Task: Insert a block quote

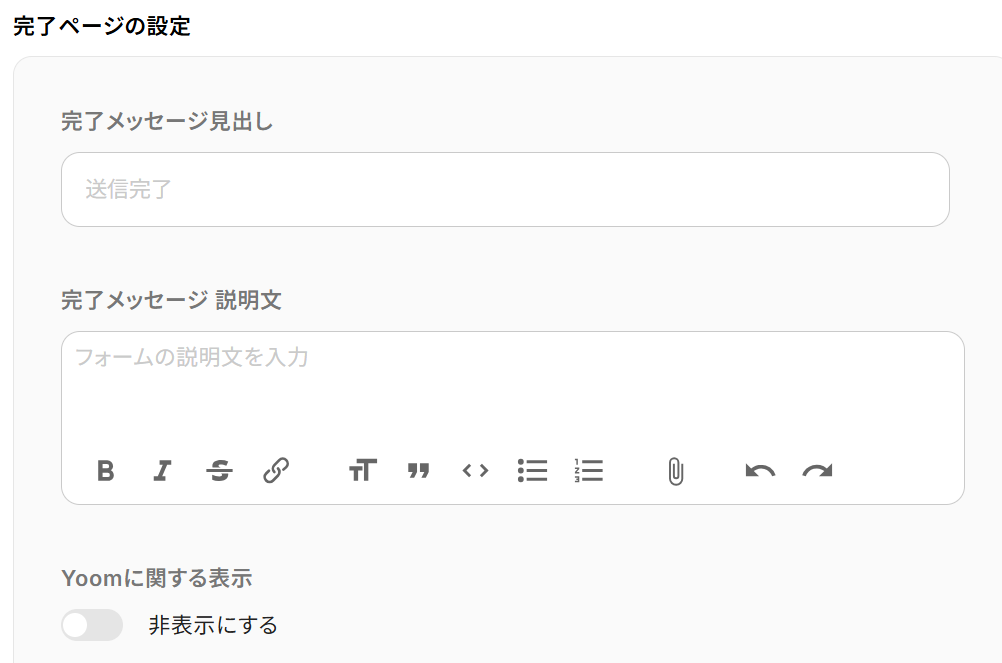Action: click(x=418, y=471)
